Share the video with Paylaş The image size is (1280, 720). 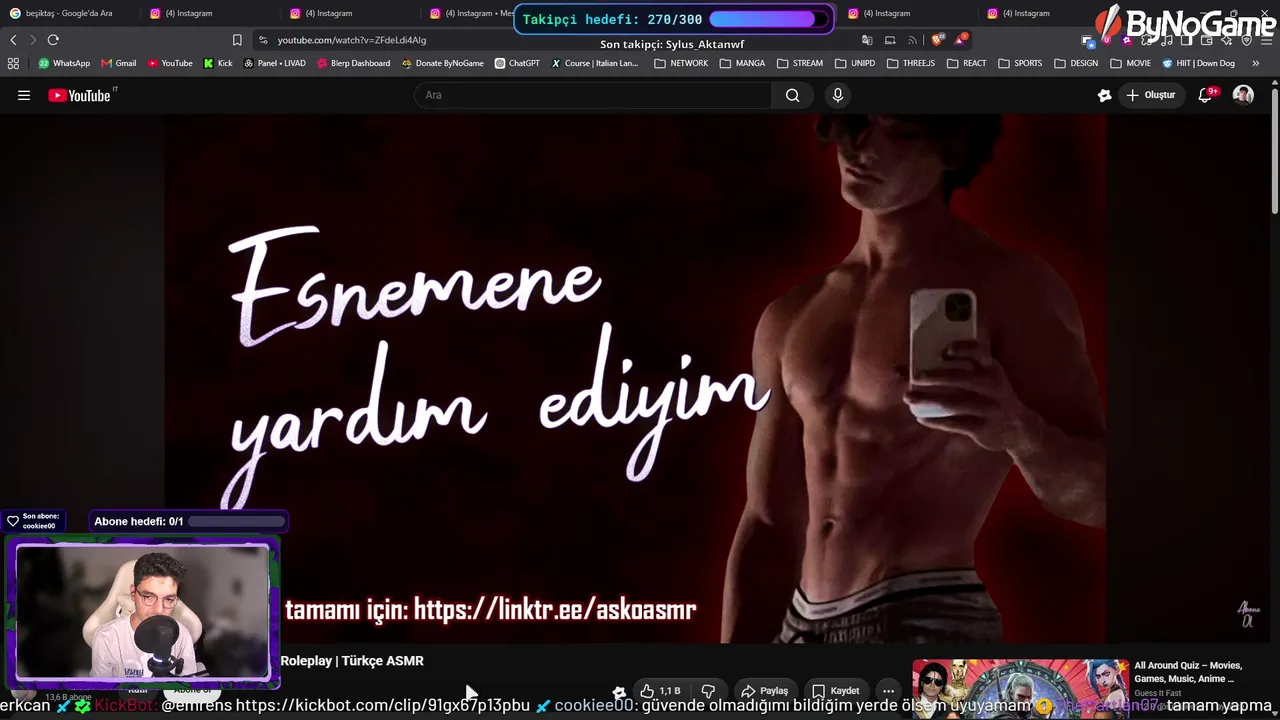(764, 691)
